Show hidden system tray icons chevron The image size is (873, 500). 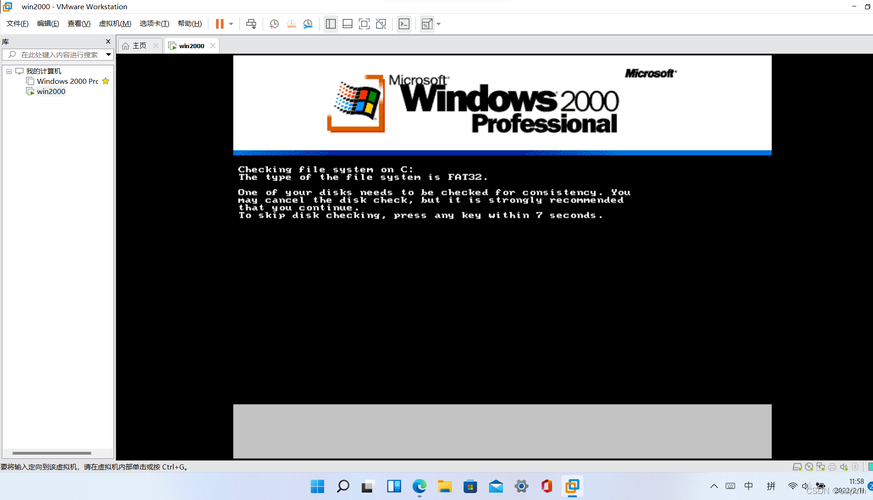click(x=714, y=486)
